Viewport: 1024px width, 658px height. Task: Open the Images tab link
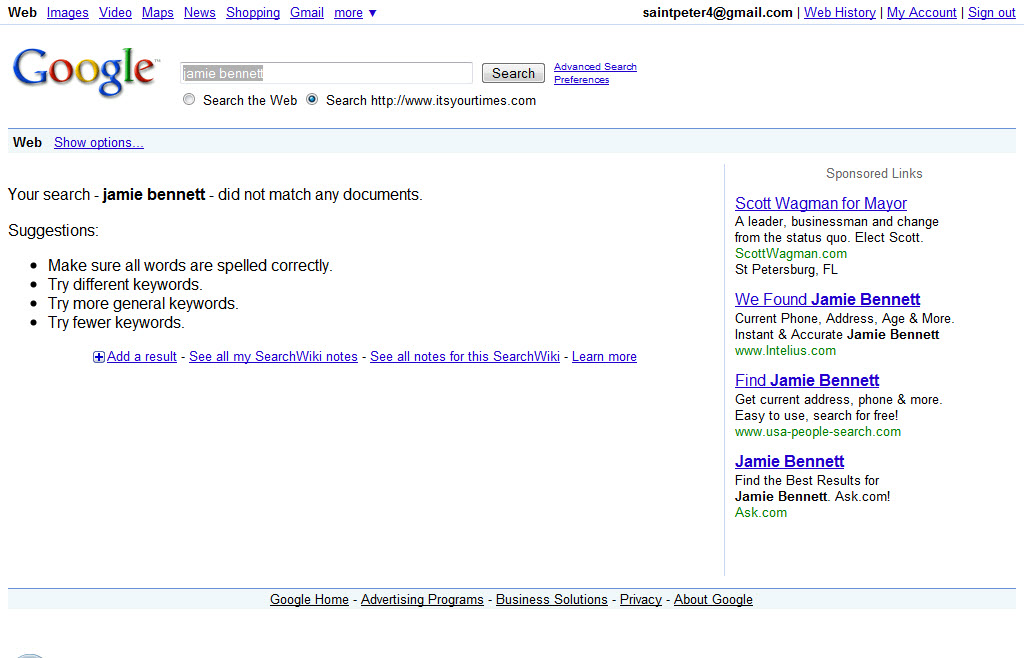coord(67,12)
